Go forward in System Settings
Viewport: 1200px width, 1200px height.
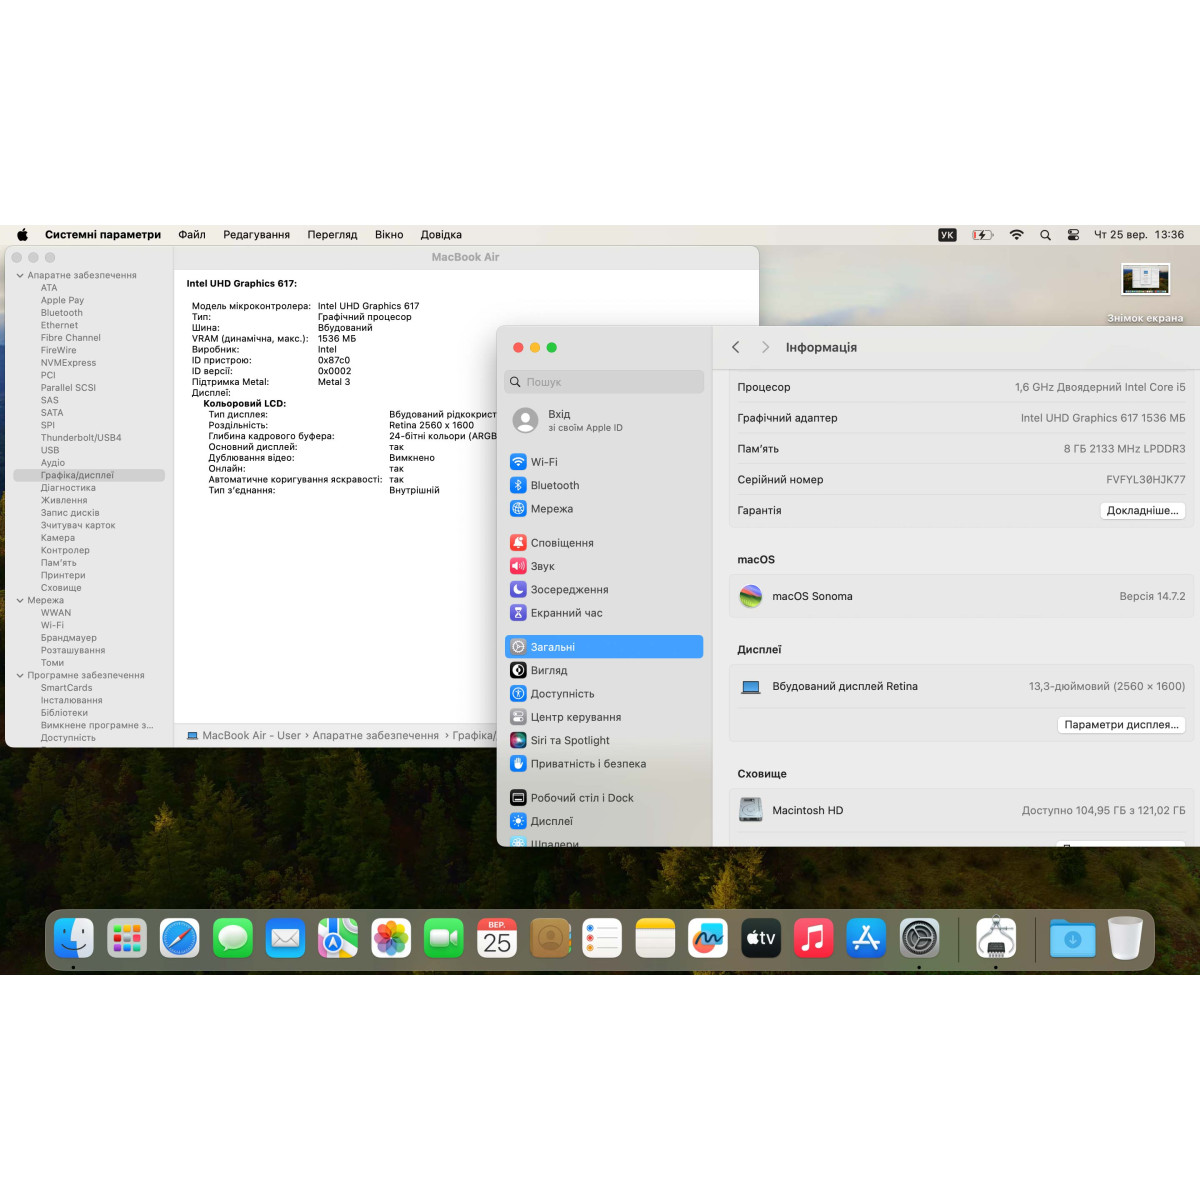click(765, 347)
